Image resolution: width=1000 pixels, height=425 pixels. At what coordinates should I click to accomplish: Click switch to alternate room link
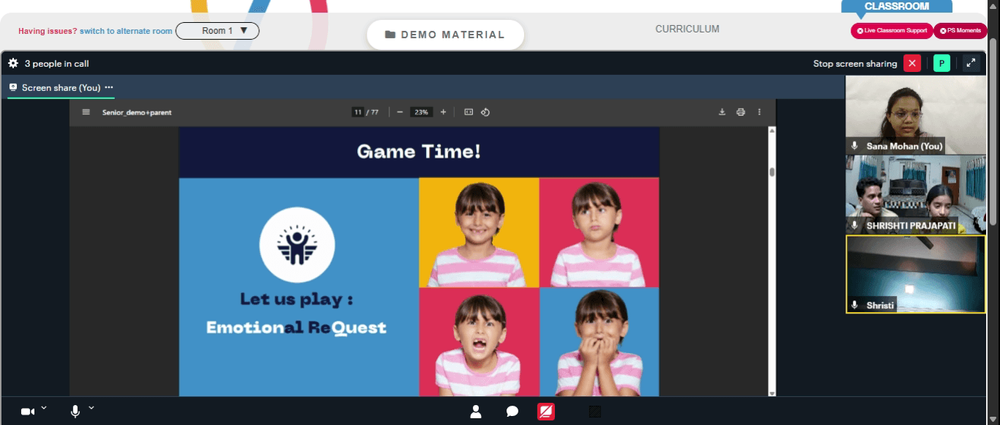pyautogui.click(x=126, y=31)
